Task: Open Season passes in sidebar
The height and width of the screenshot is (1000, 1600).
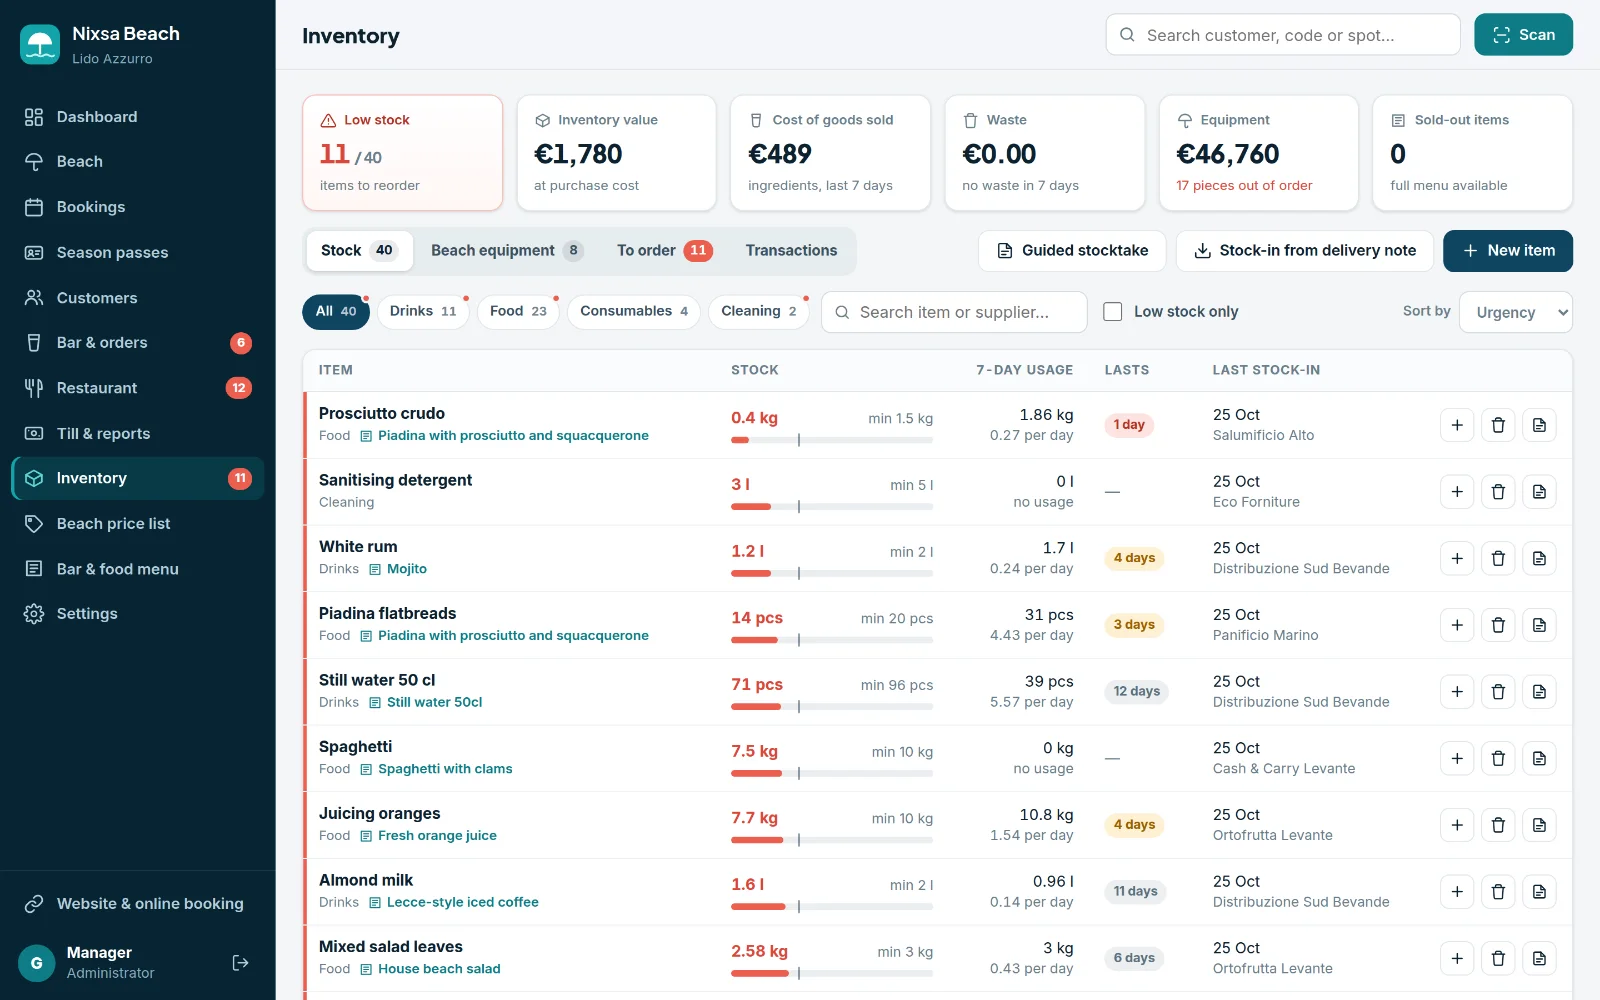Action: click(x=138, y=253)
